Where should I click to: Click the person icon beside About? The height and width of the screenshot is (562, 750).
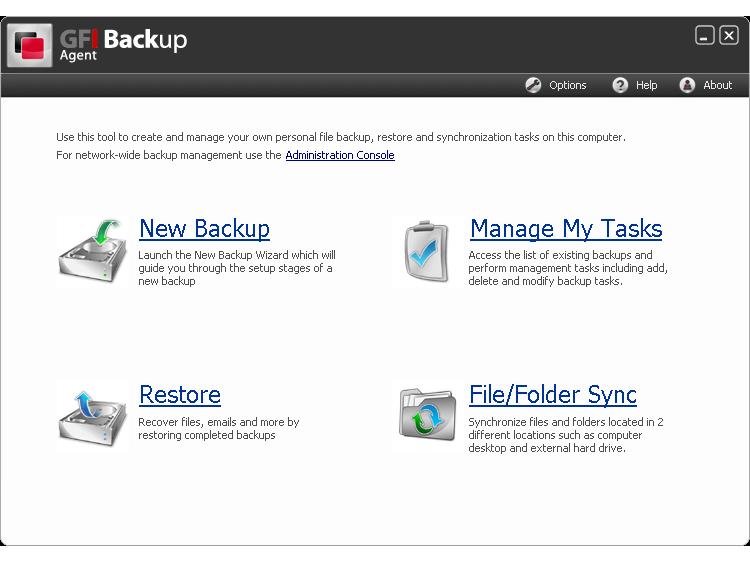(x=687, y=85)
